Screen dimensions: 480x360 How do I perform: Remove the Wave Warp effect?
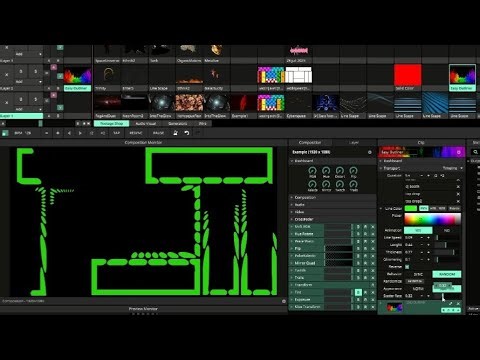click(x=373, y=241)
